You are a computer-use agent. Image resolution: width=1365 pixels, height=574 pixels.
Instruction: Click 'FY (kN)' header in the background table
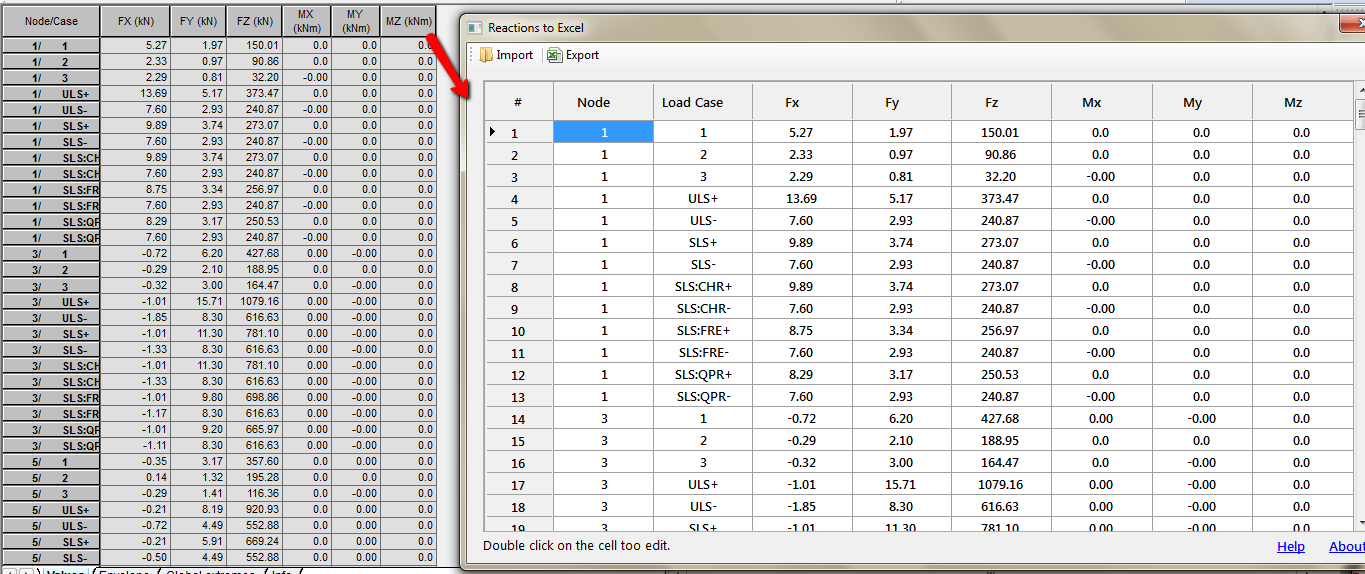199,21
